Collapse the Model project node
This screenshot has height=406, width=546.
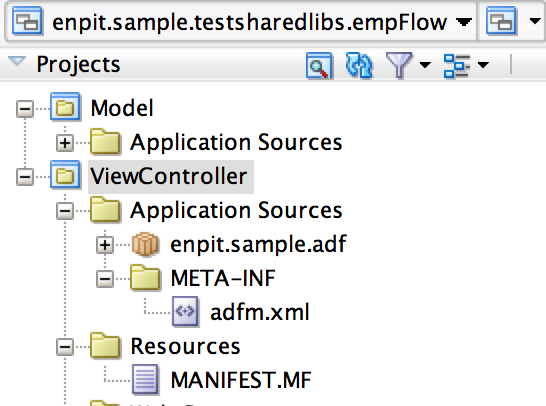(x=25, y=109)
